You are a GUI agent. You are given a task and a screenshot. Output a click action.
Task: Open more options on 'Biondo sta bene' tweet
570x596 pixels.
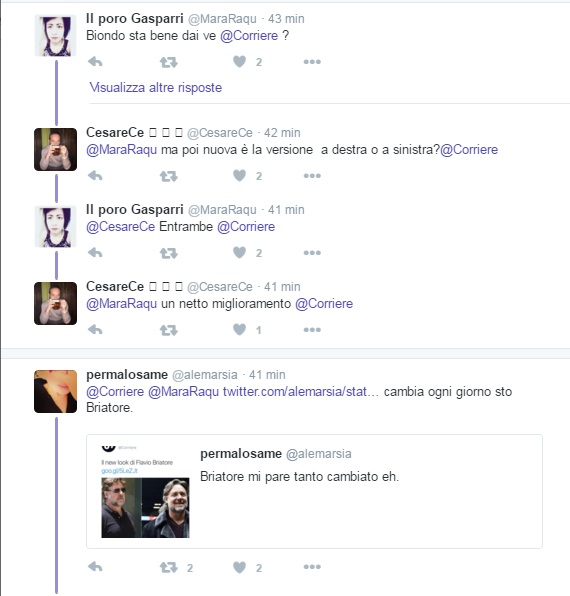click(312, 62)
